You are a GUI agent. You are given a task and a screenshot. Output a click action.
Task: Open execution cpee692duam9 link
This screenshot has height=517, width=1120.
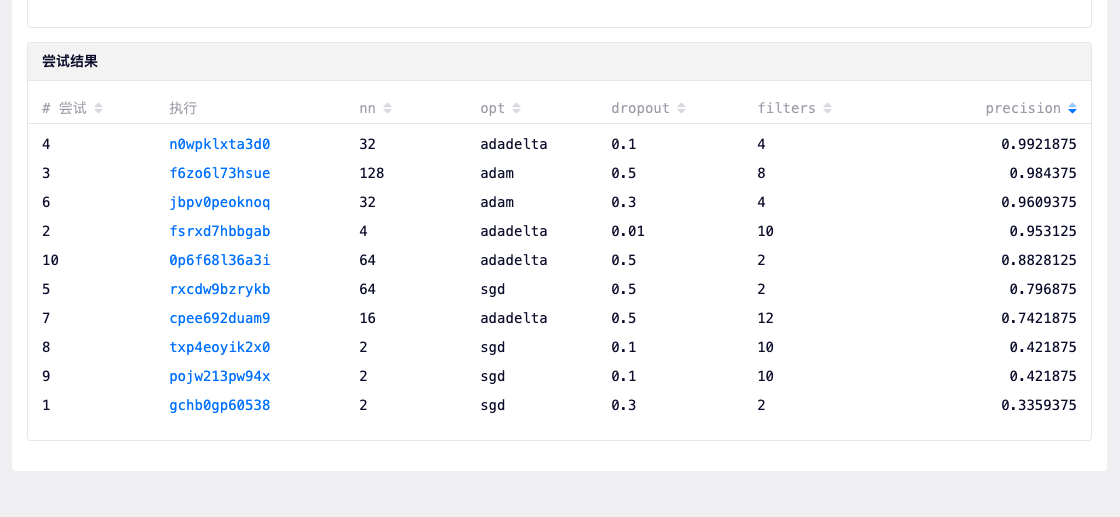(219, 318)
